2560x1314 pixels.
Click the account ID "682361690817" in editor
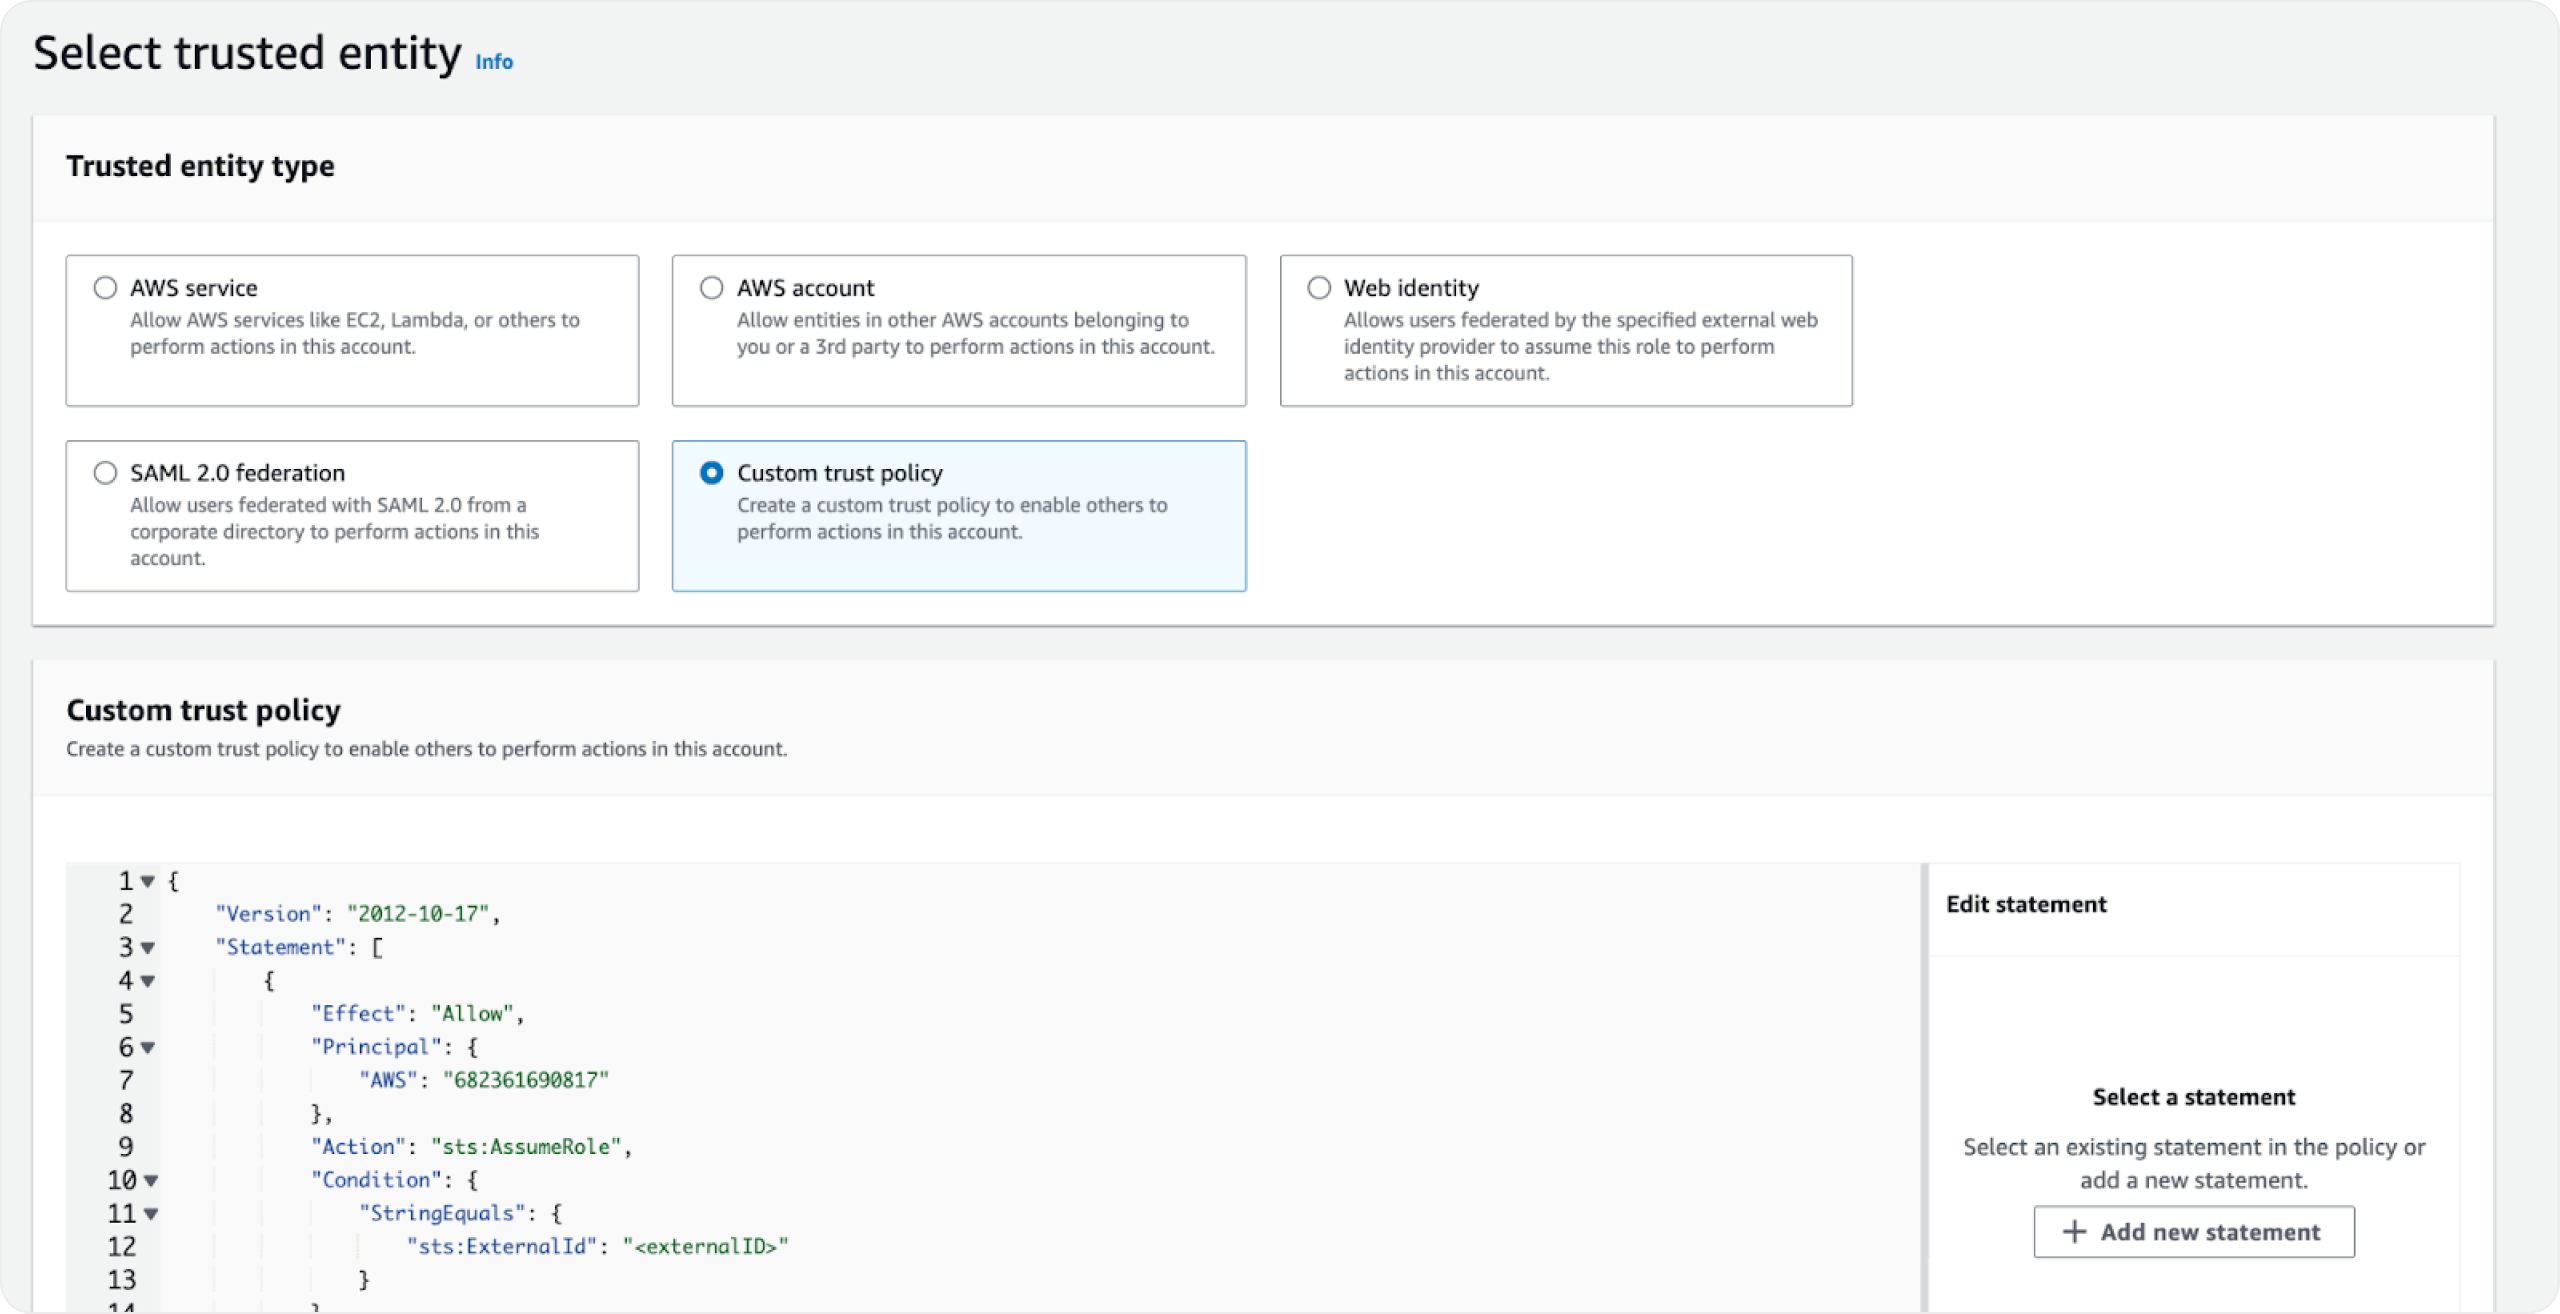pos(526,1080)
